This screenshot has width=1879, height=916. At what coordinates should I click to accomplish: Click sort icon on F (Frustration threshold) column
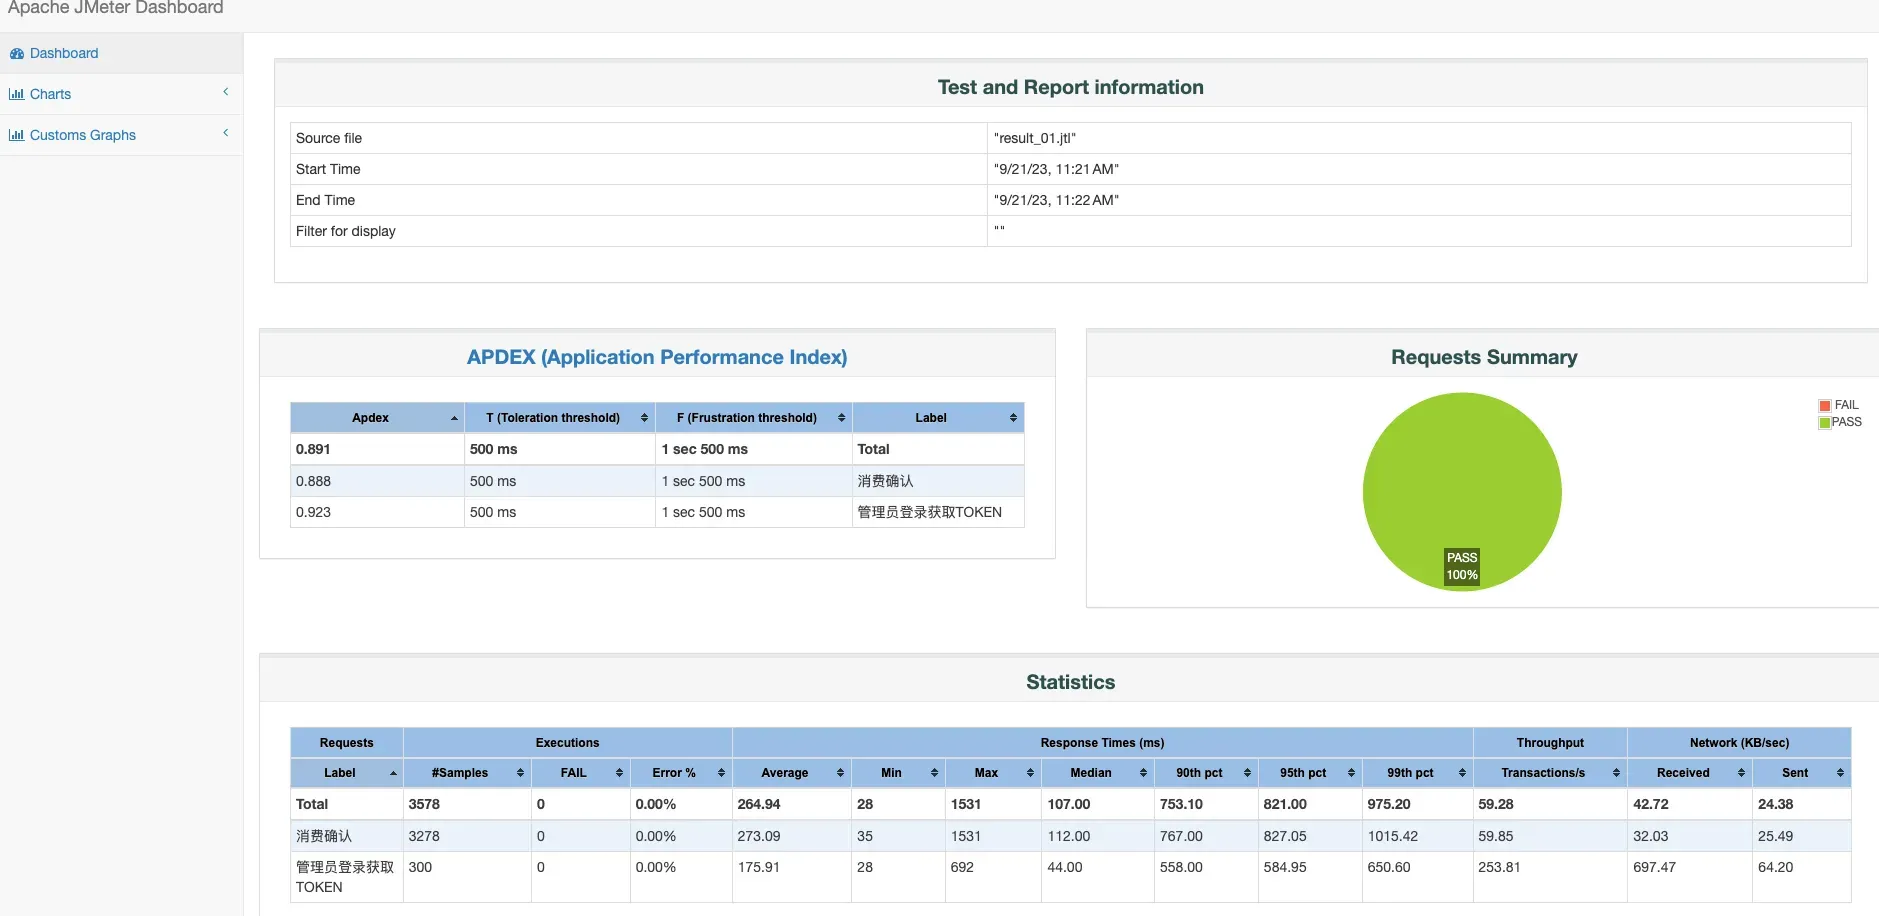click(x=841, y=418)
